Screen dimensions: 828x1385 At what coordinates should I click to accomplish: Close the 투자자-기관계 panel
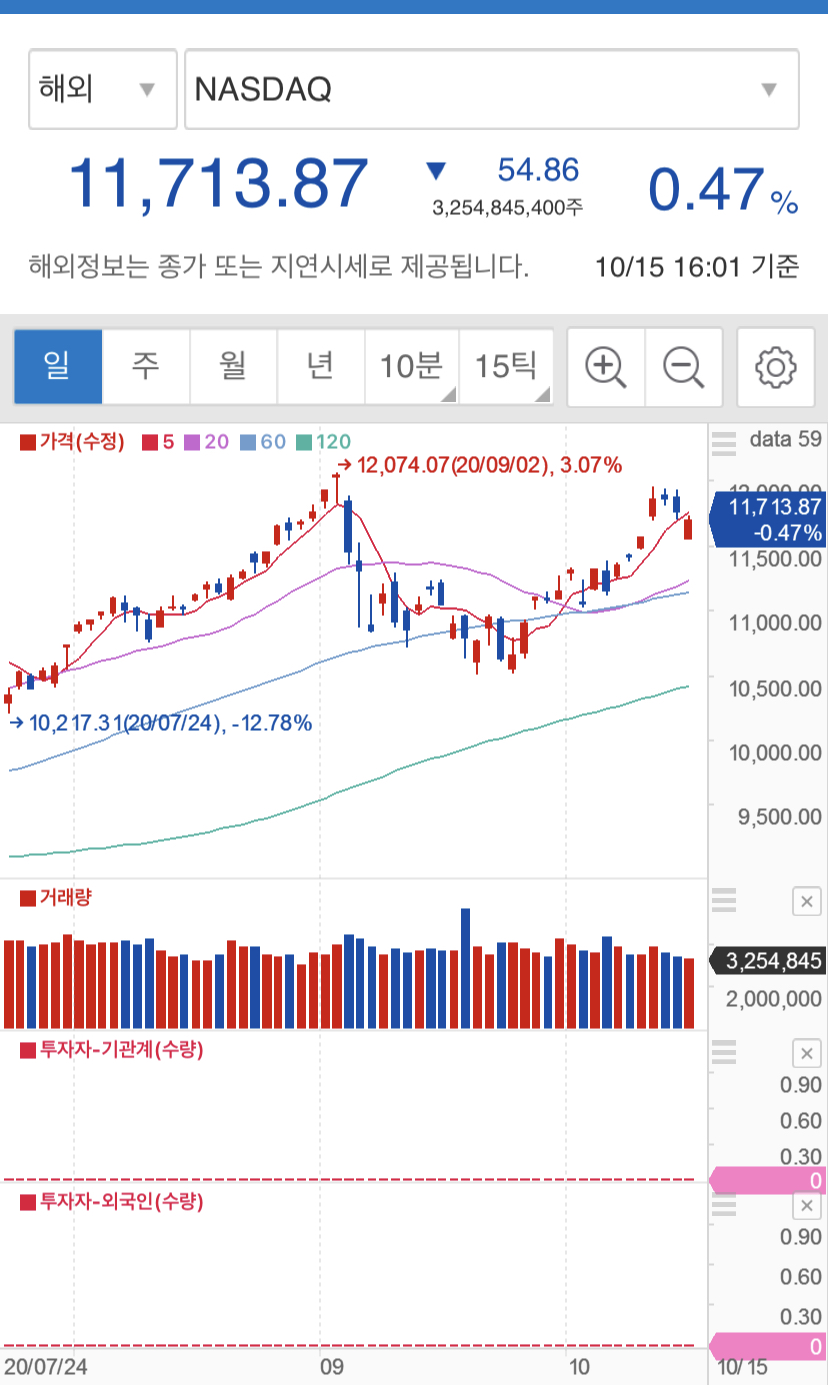[x=806, y=1053]
